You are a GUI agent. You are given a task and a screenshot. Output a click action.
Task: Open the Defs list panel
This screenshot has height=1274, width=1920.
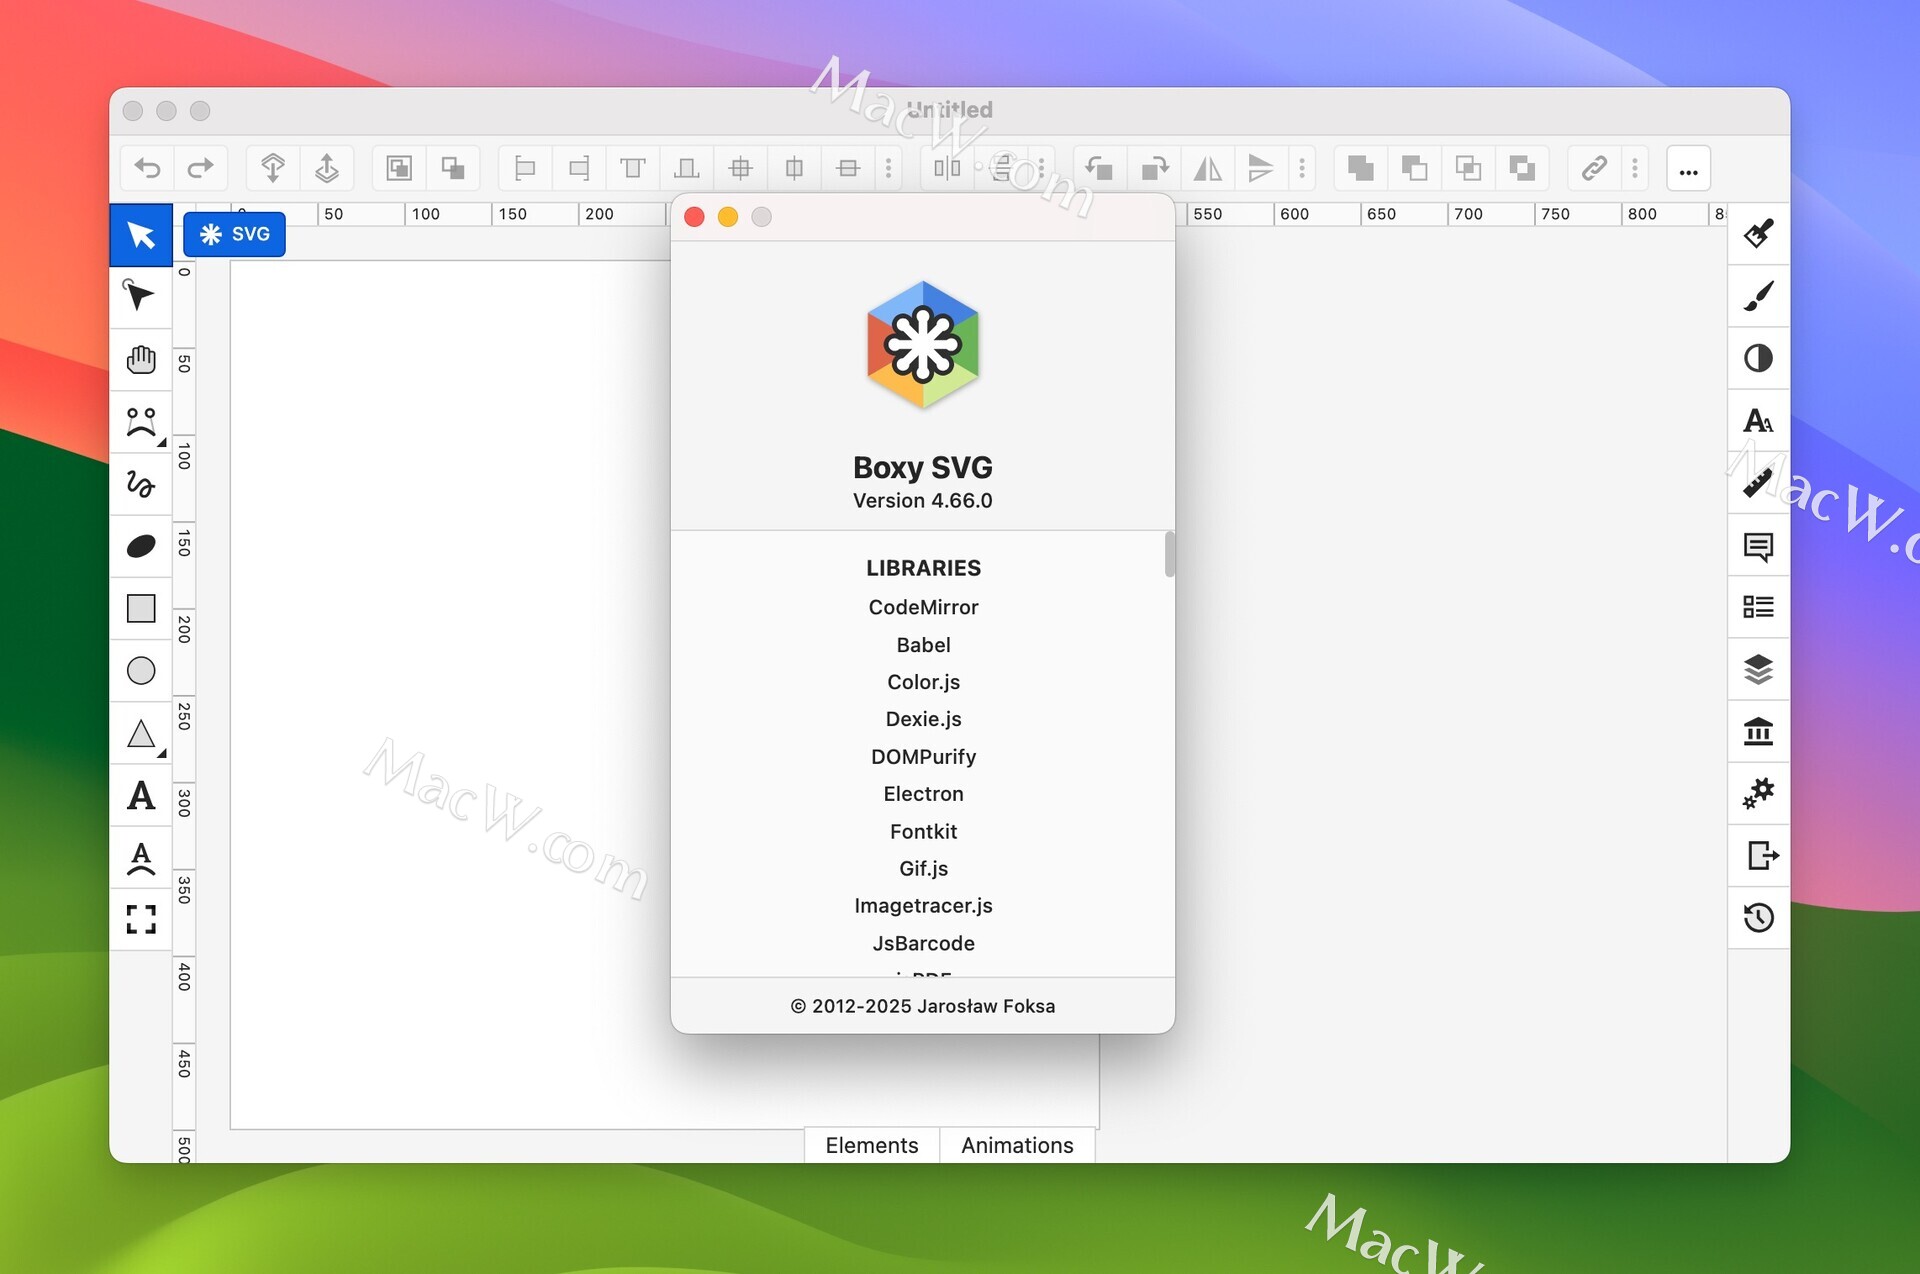(1759, 607)
